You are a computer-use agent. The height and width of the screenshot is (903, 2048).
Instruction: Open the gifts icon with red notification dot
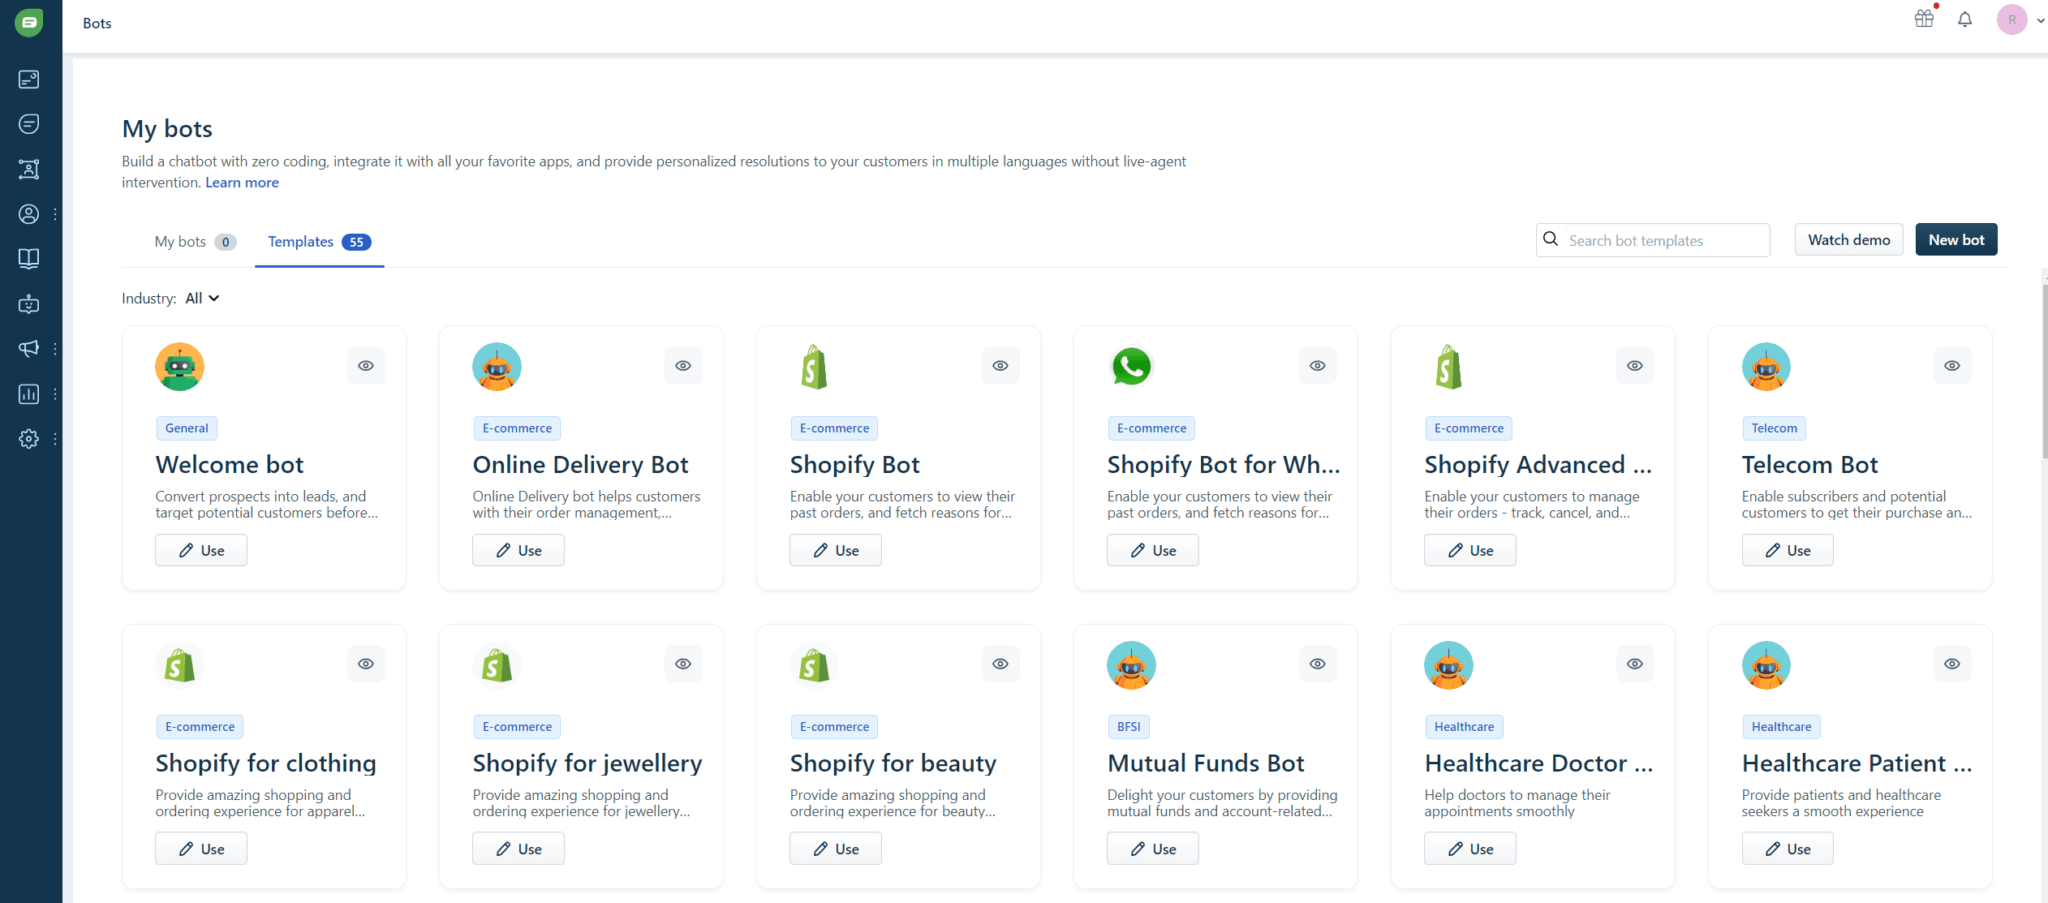coord(1923,18)
